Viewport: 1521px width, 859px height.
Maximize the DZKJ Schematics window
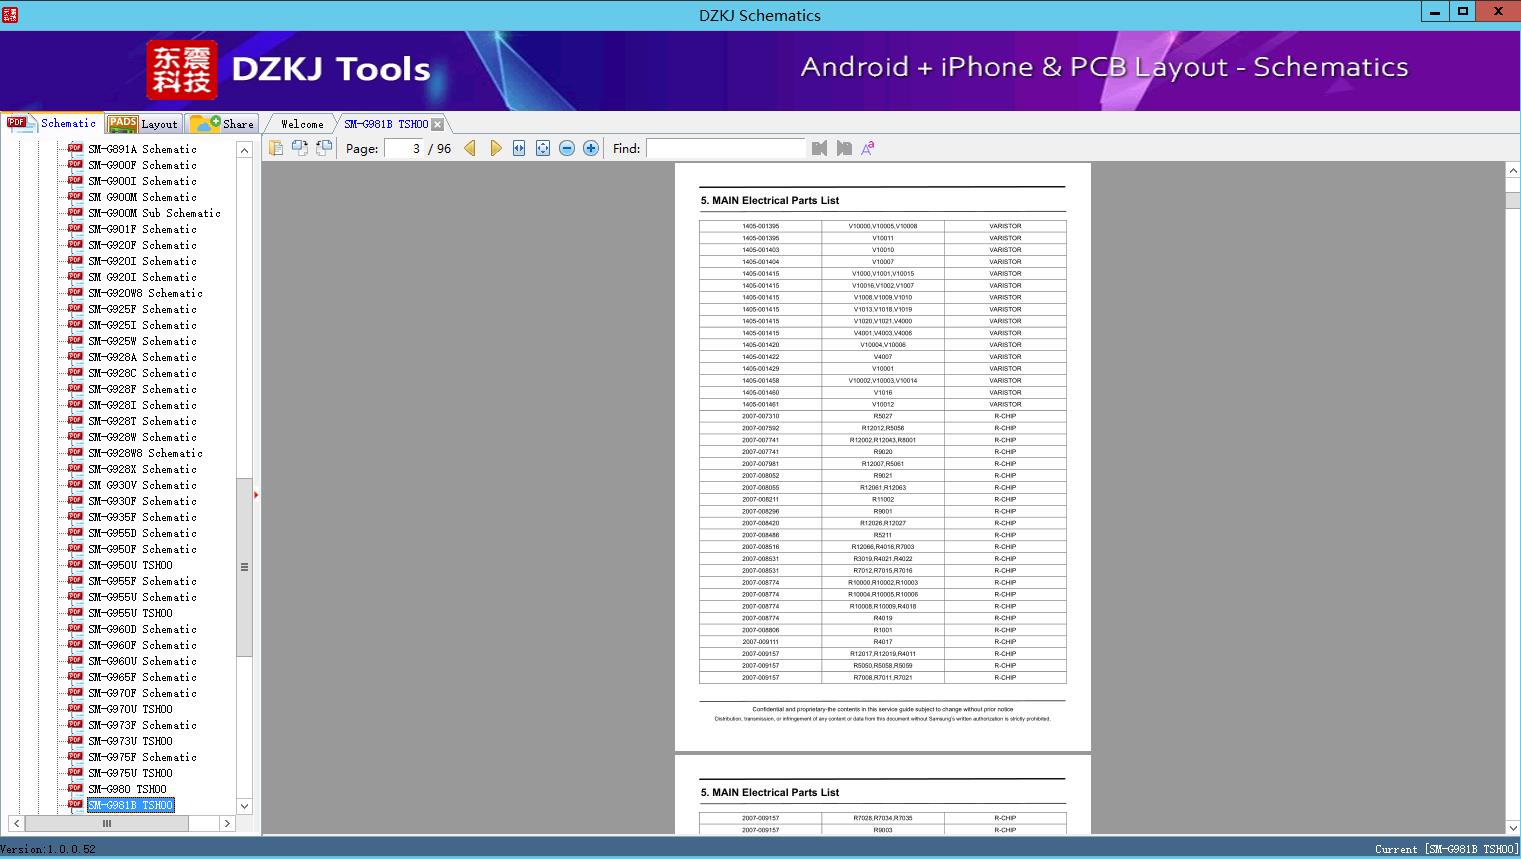(1463, 11)
